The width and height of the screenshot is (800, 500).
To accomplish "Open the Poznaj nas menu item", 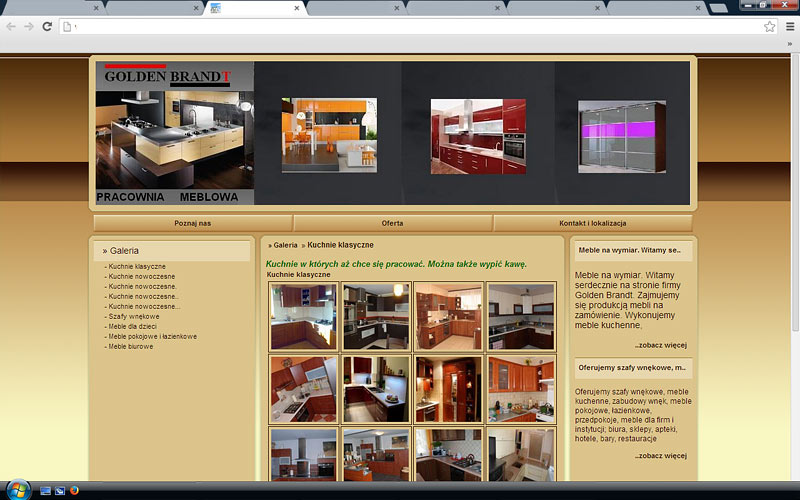I will click(x=193, y=223).
